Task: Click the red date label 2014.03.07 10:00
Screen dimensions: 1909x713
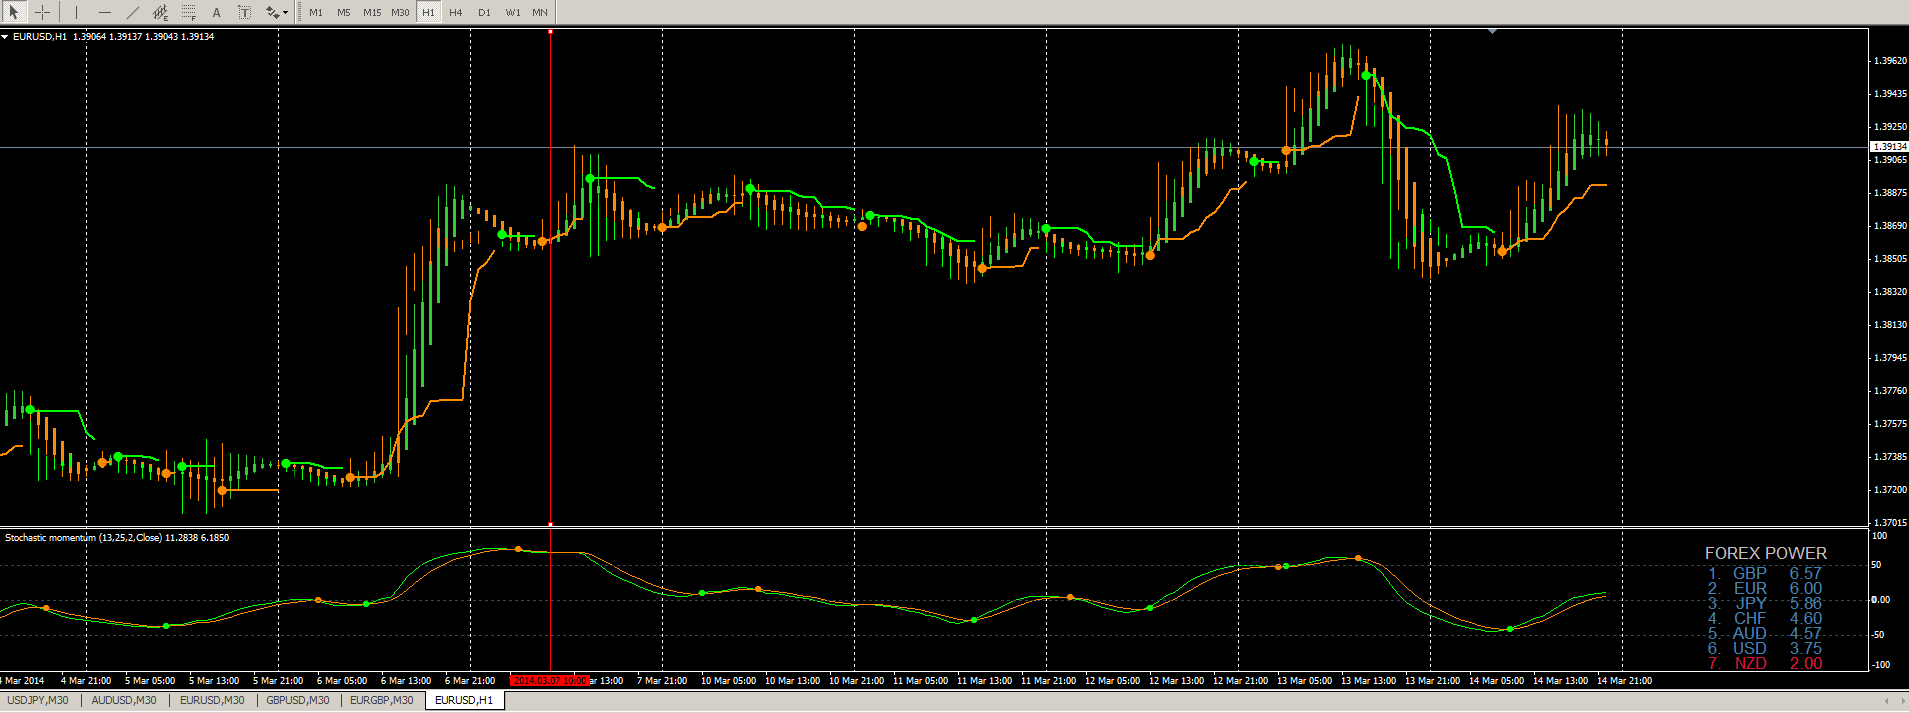Action: click(549, 681)
